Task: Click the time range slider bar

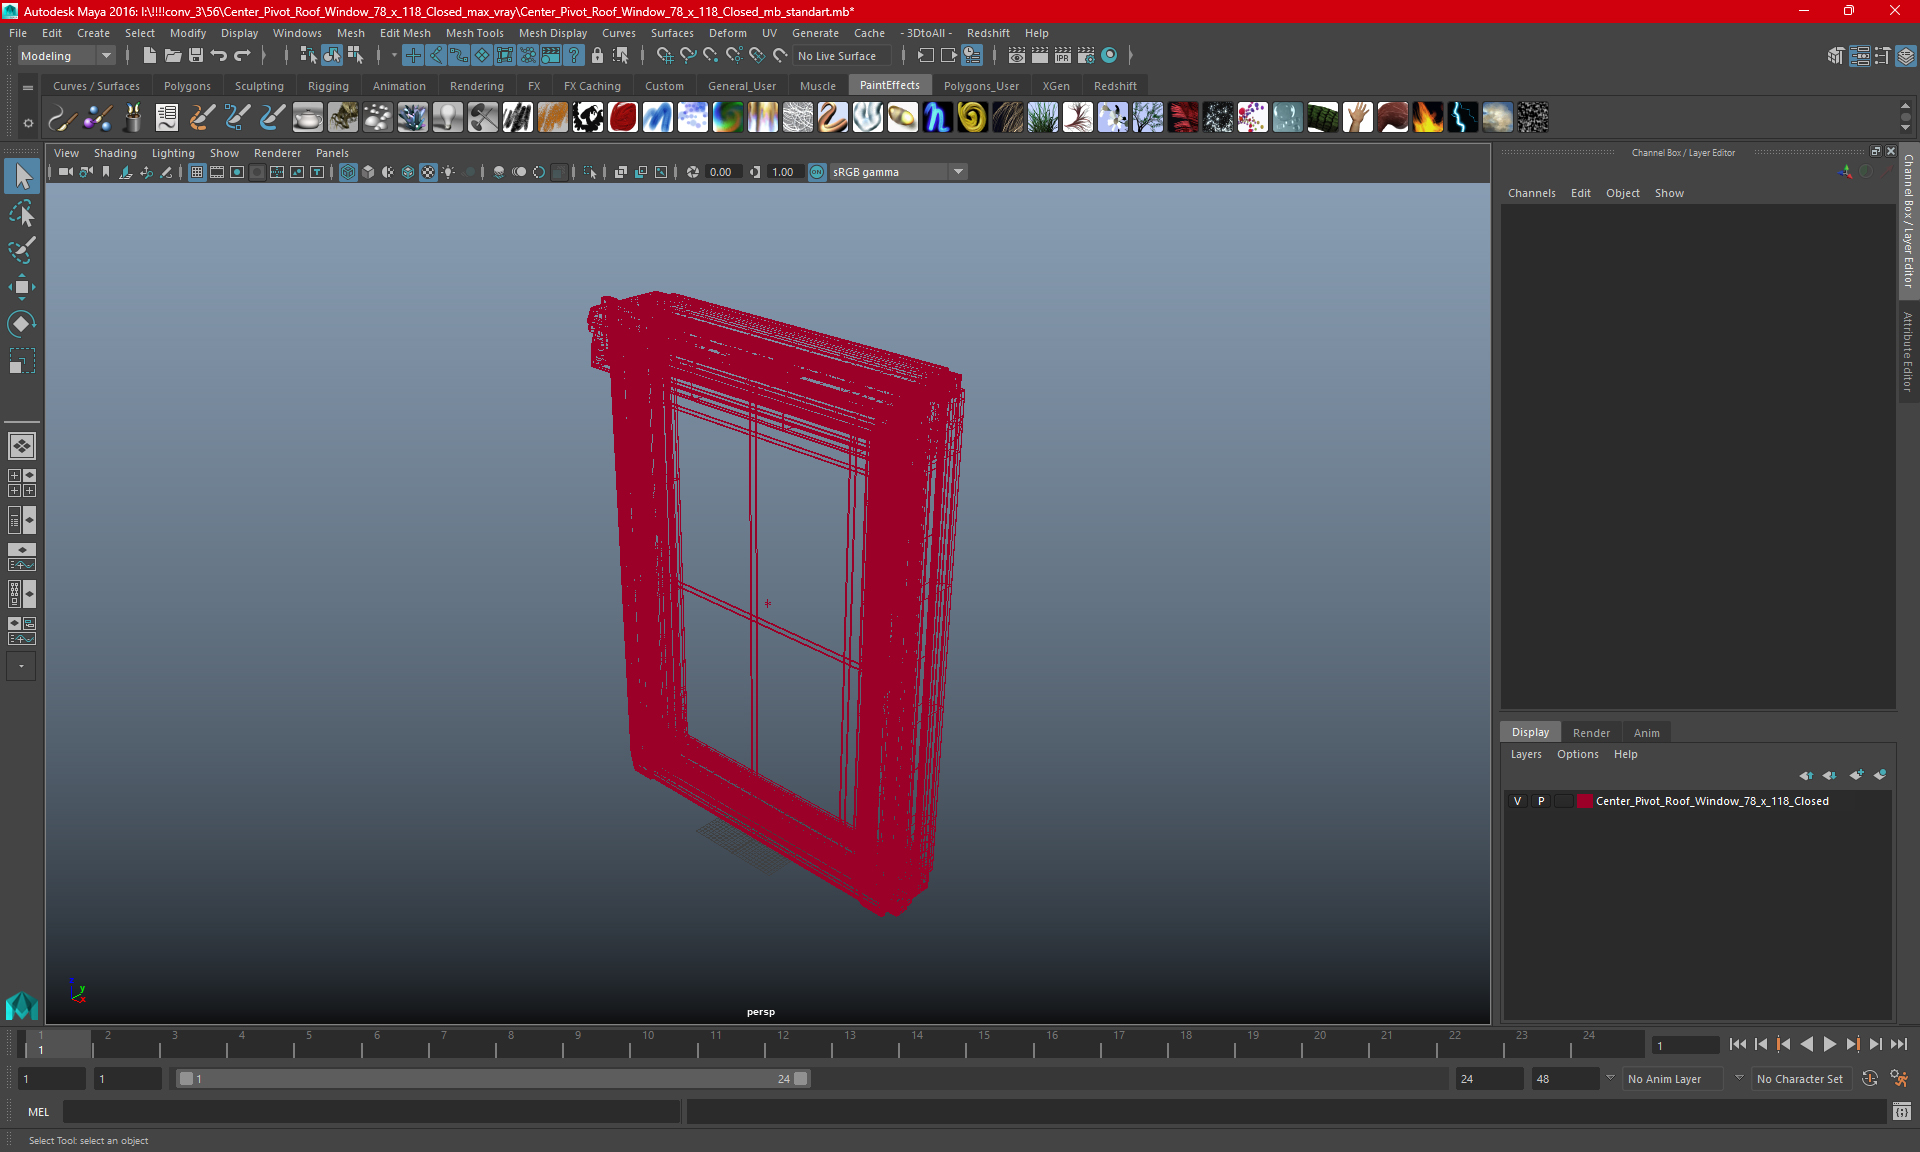Action: click(493, 1079)
